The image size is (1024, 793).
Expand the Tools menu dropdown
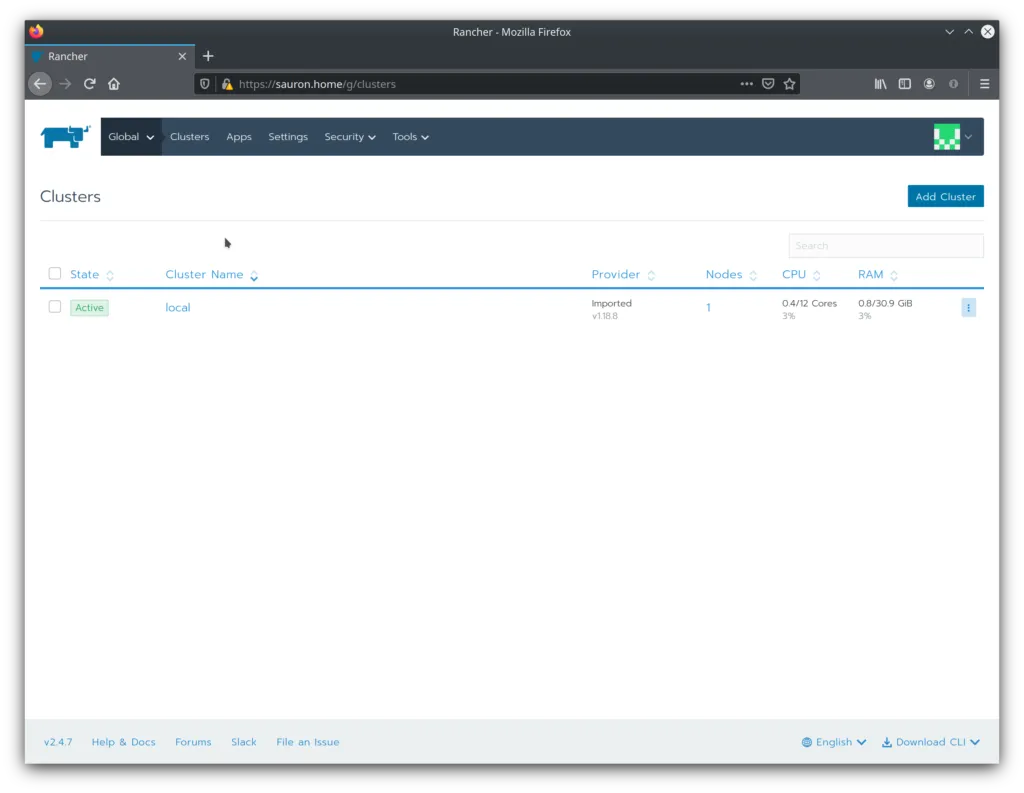pyautogui.click(x=410, y=137)
